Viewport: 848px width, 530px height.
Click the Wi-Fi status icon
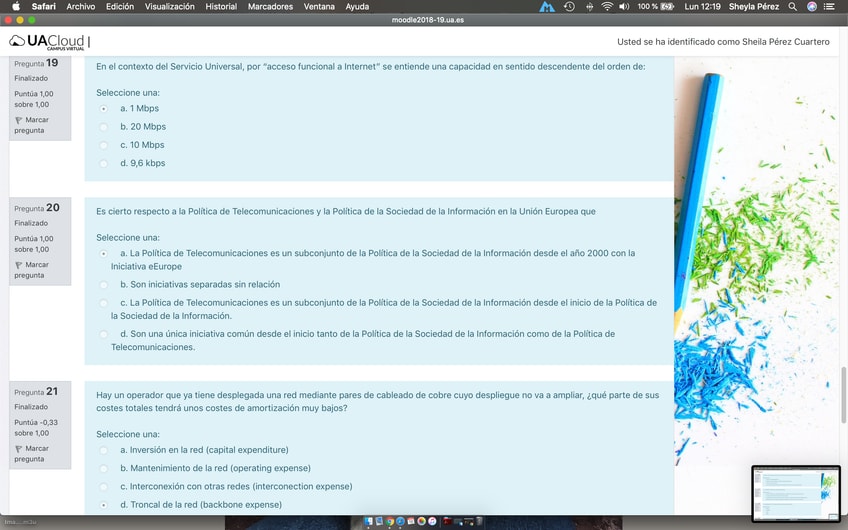point(607,6)
